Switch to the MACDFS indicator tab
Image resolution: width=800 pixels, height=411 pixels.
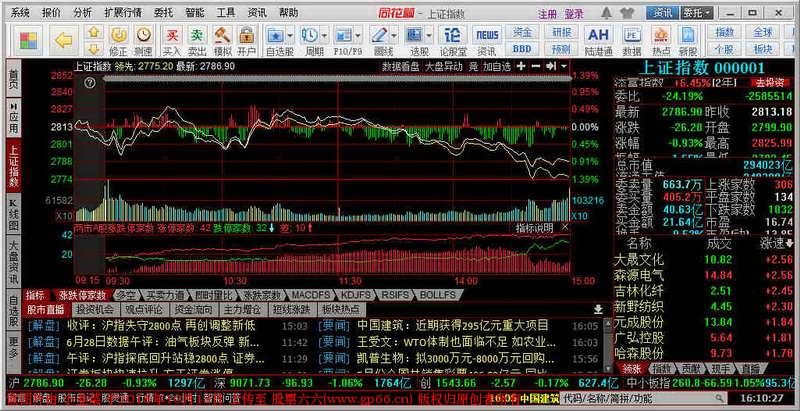311,296
